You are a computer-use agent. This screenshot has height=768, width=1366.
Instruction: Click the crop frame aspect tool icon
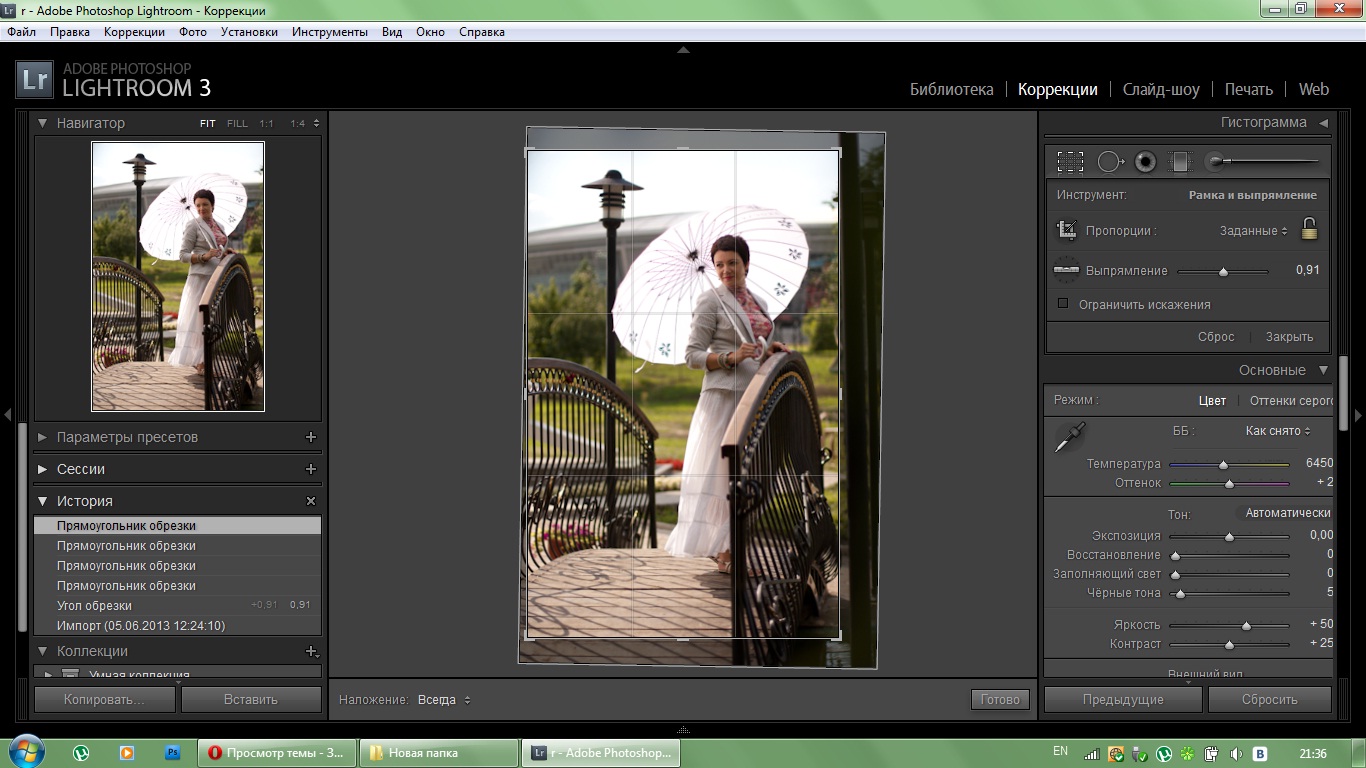pyautogui.click(x=1067, y=230)
